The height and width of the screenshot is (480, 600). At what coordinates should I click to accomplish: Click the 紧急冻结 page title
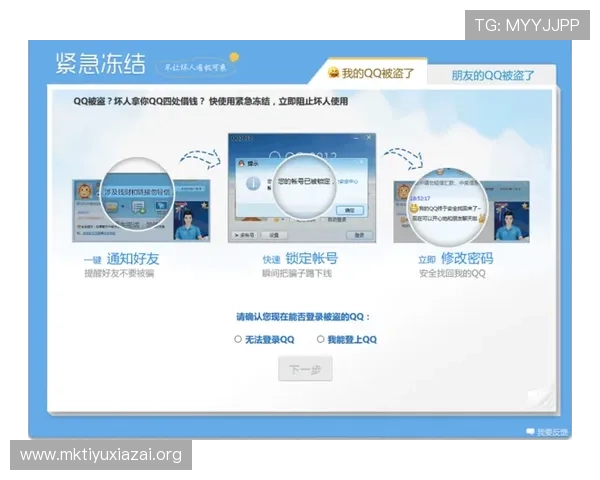101,63
